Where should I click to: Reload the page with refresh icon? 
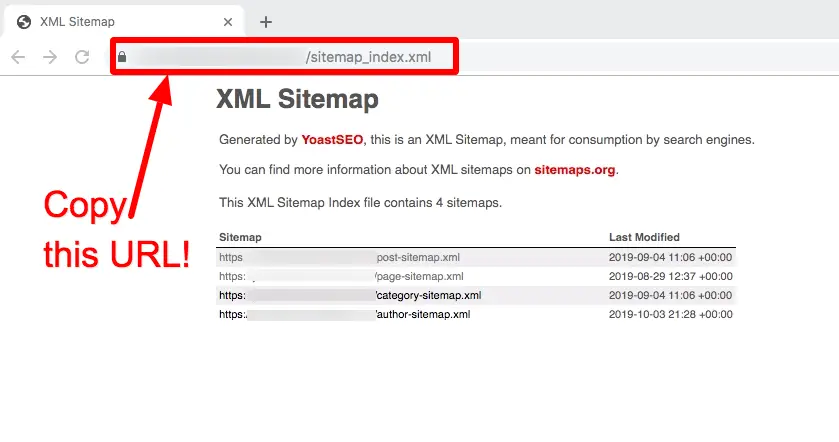click(82, 57)
